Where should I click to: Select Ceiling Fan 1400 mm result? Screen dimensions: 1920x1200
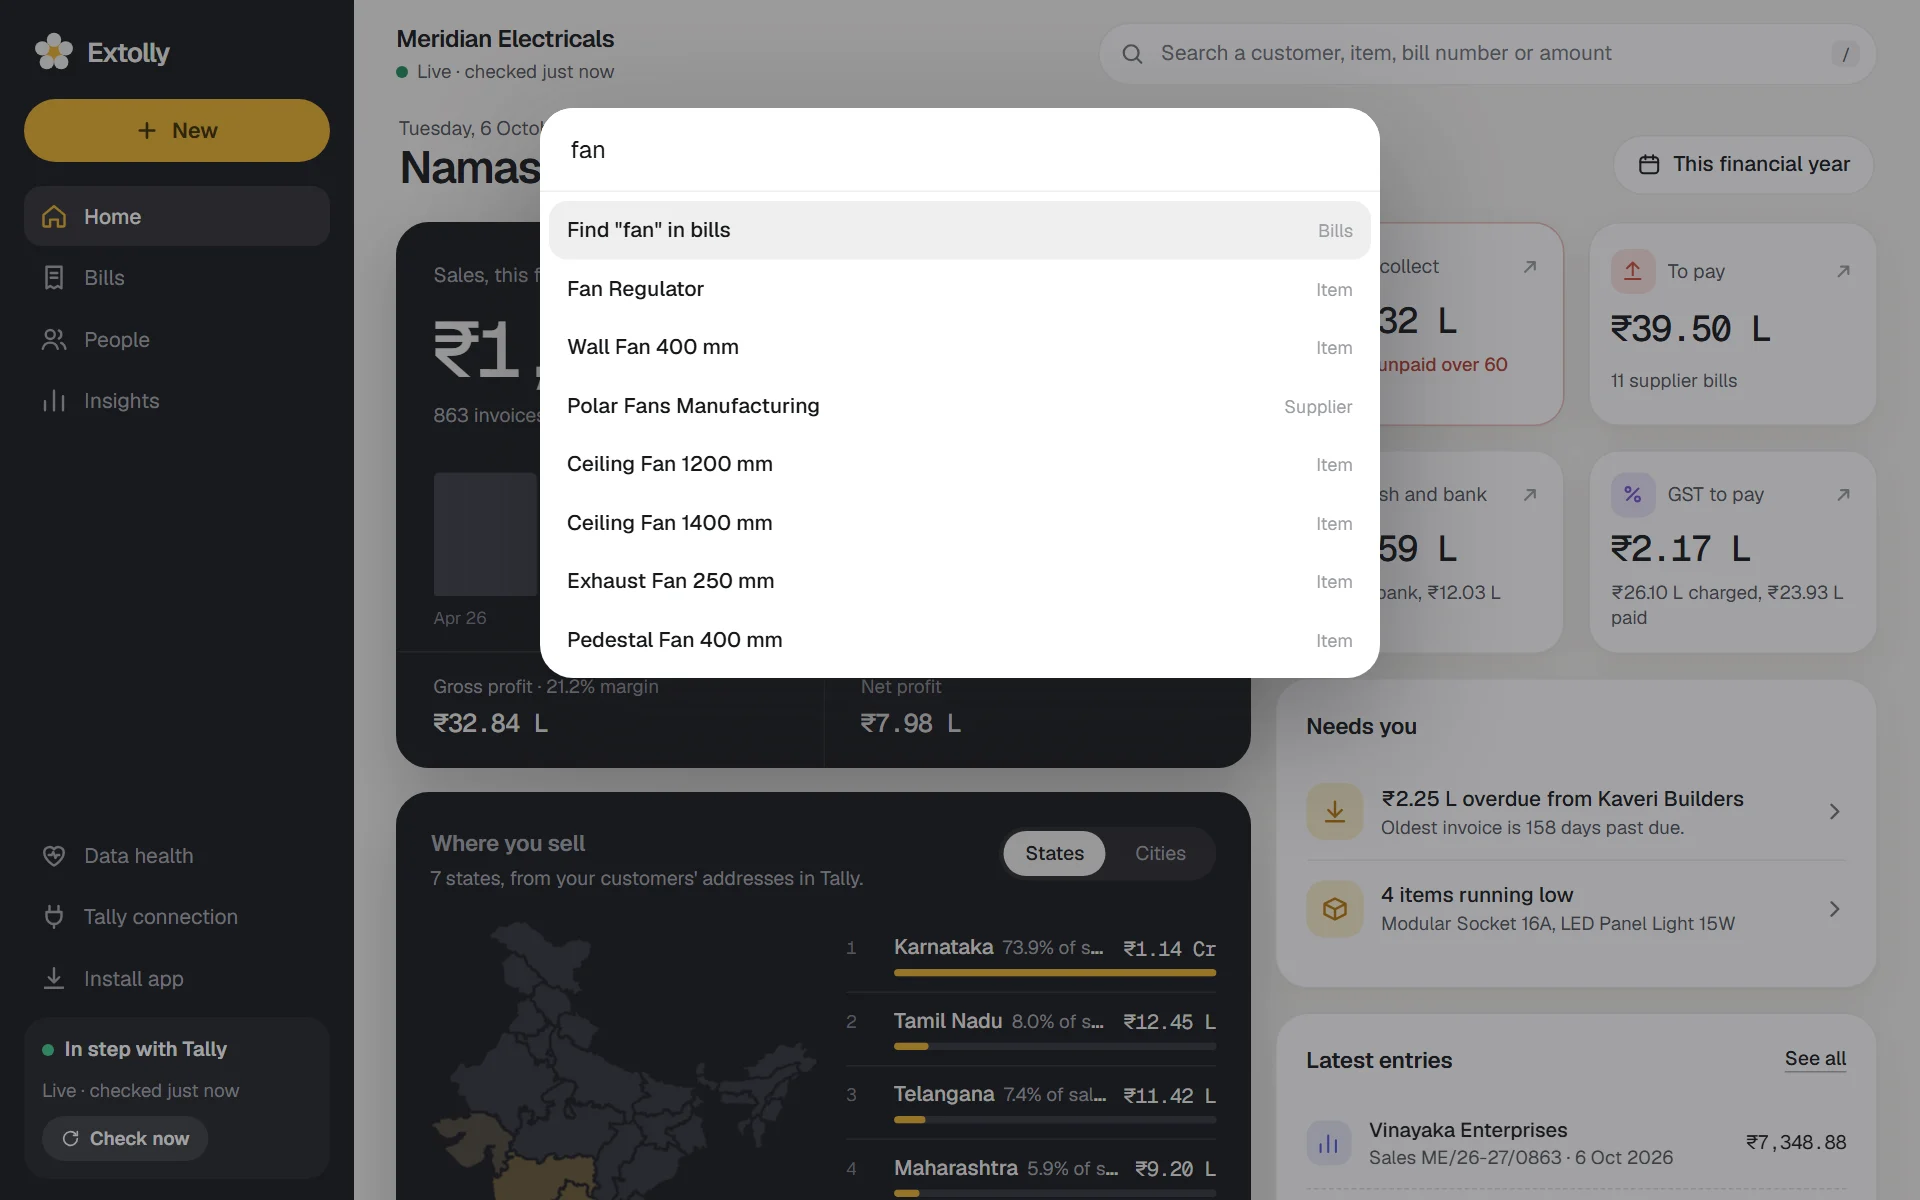click(x=960, y=523)
